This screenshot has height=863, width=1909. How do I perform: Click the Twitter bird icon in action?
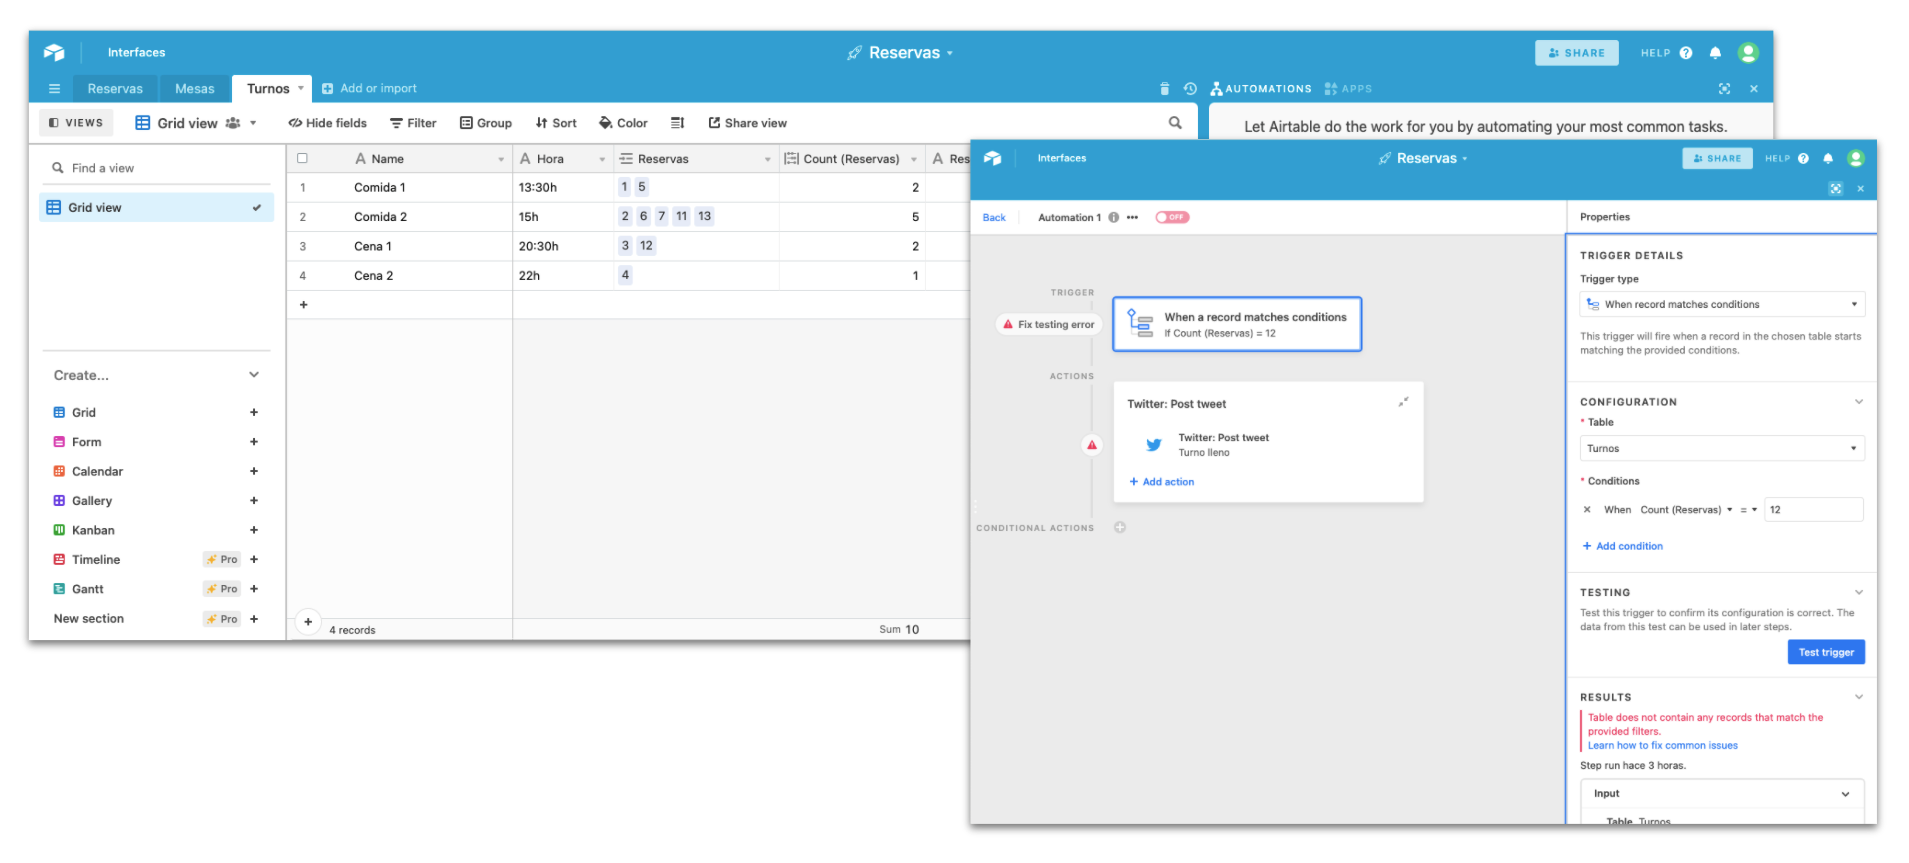coord(1154,445)
